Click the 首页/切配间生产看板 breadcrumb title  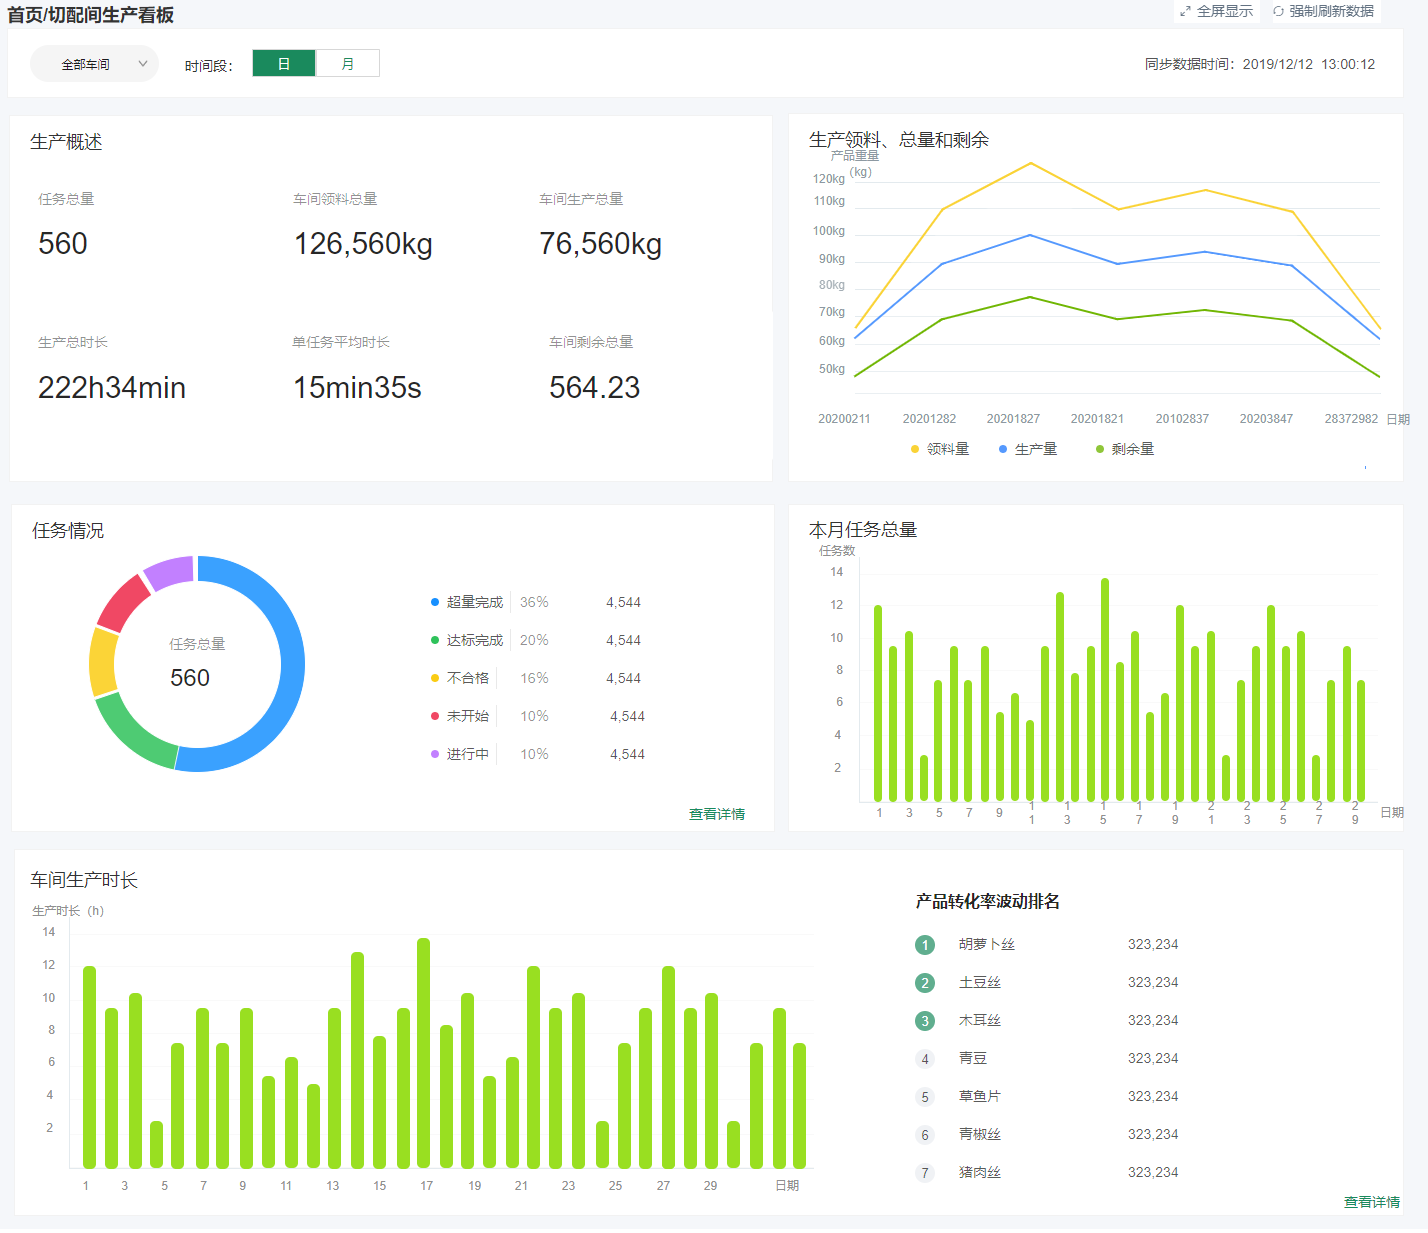click(x=91, y=15)
